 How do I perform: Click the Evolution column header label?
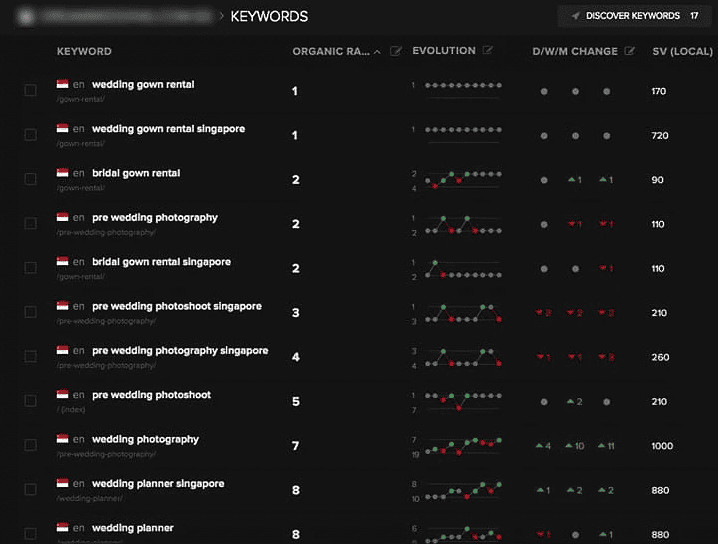(444, 51)
